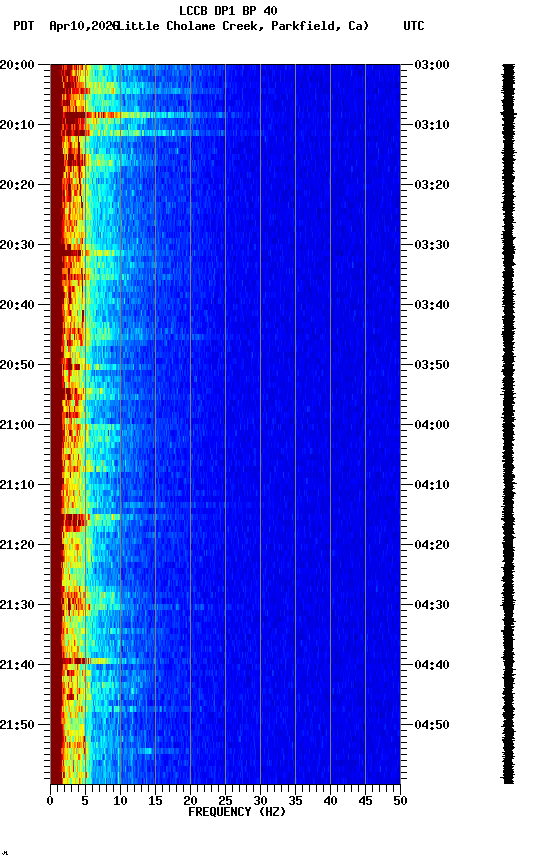Click the 15 Hz frequency axis label
The width and height of the screenshot is (552, 864).
click(x=155, y=801)
